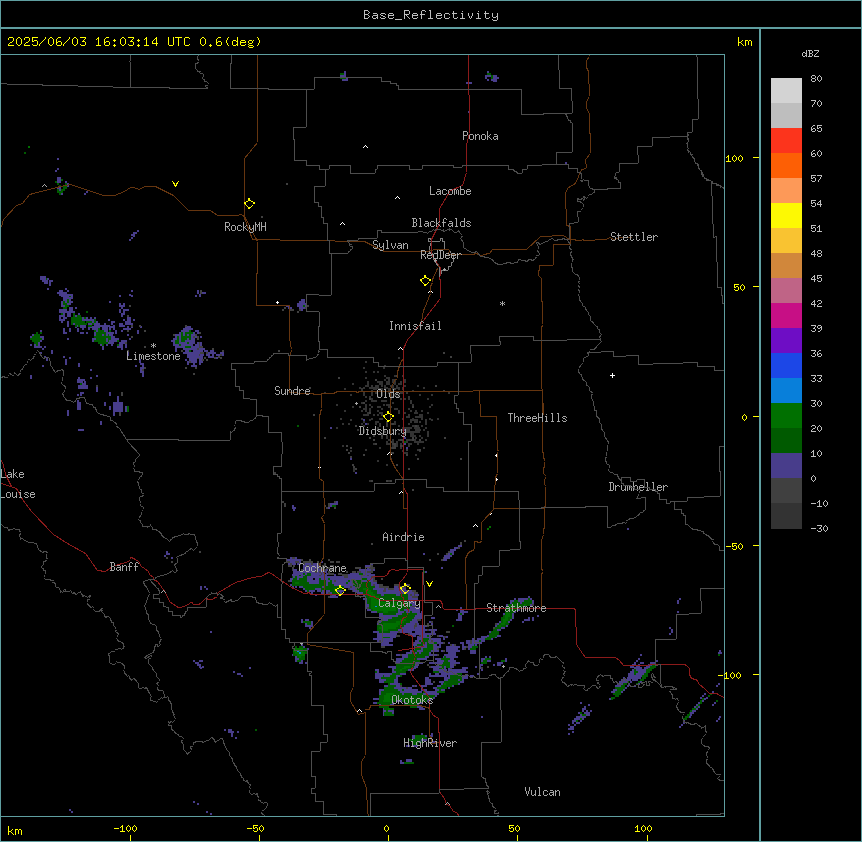
Task: Click the violet 36-39 dBZ legend swatch
Action: pyautogui.click(x=786, y=341)
